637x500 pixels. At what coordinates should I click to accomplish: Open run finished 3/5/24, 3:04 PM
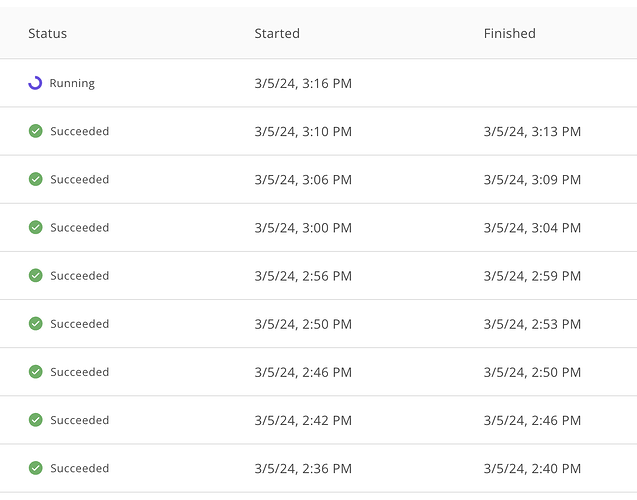tap(532, 228)
